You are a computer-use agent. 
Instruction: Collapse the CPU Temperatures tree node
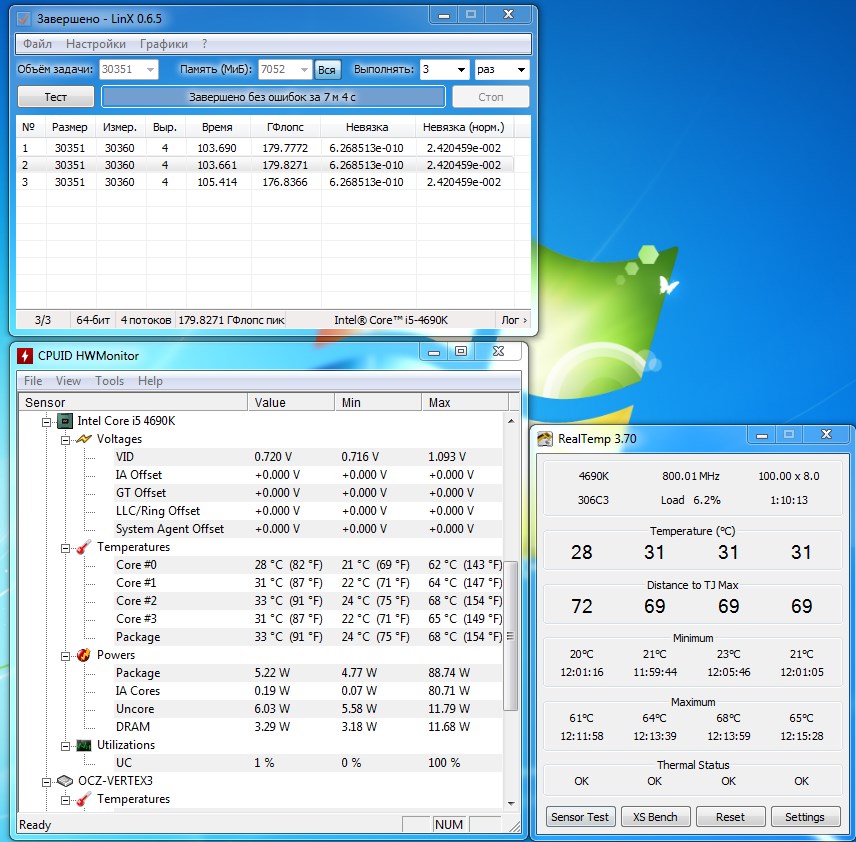tap(65, 548)
